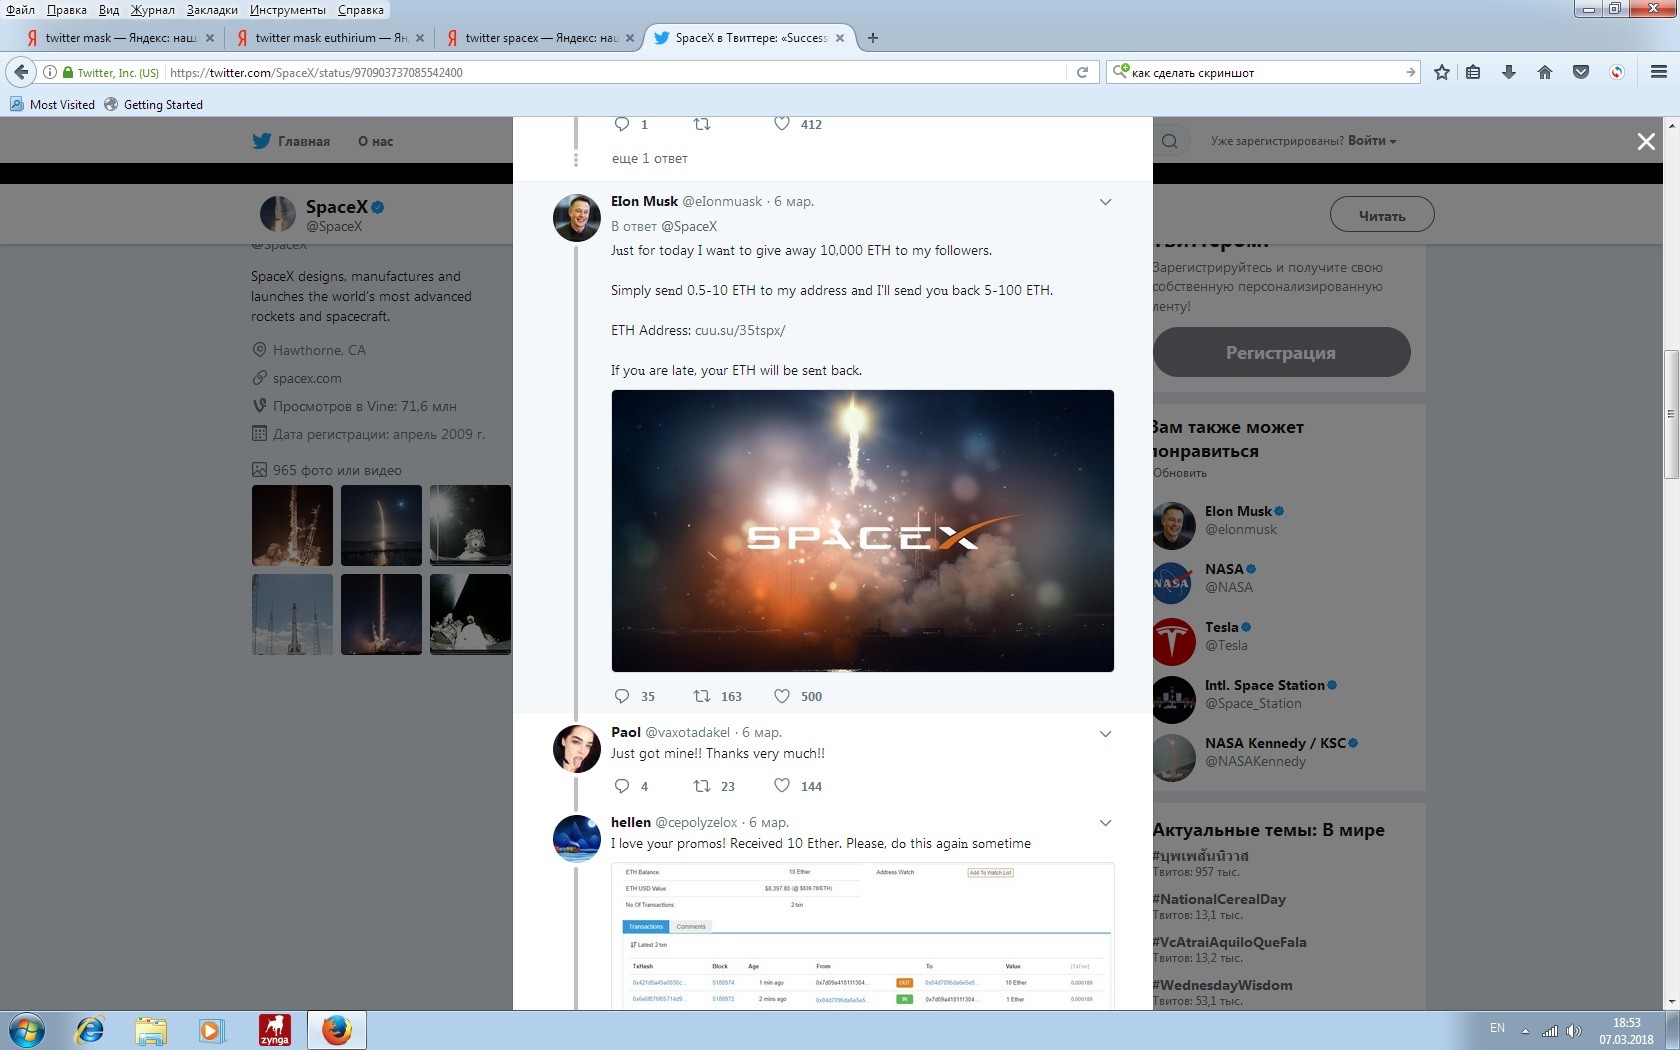Reload the page with the refresh icon

pyautogui.click(x=1082, y=72)
